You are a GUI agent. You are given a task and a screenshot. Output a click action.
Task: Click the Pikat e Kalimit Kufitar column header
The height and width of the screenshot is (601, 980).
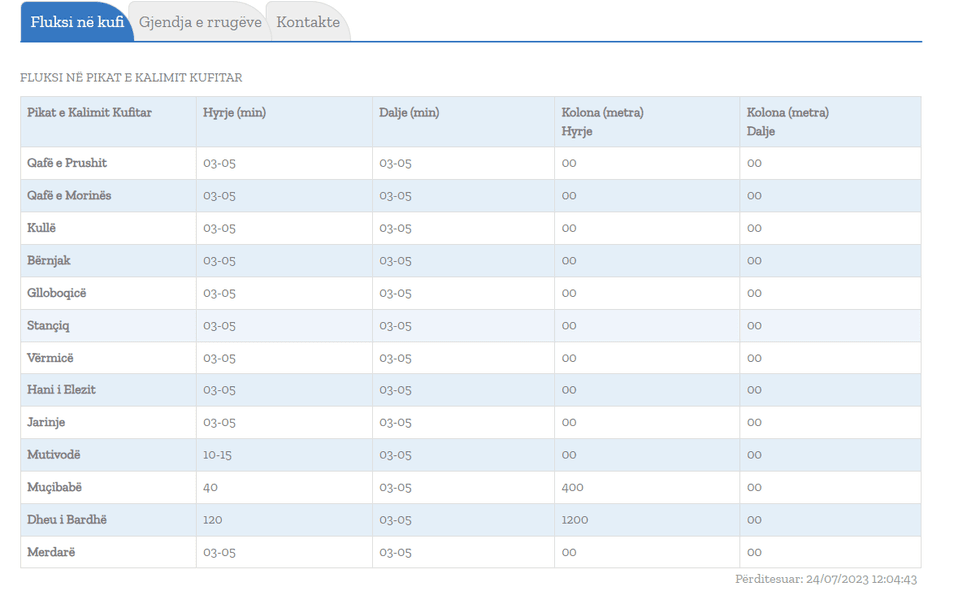click(x=89, y=113)
